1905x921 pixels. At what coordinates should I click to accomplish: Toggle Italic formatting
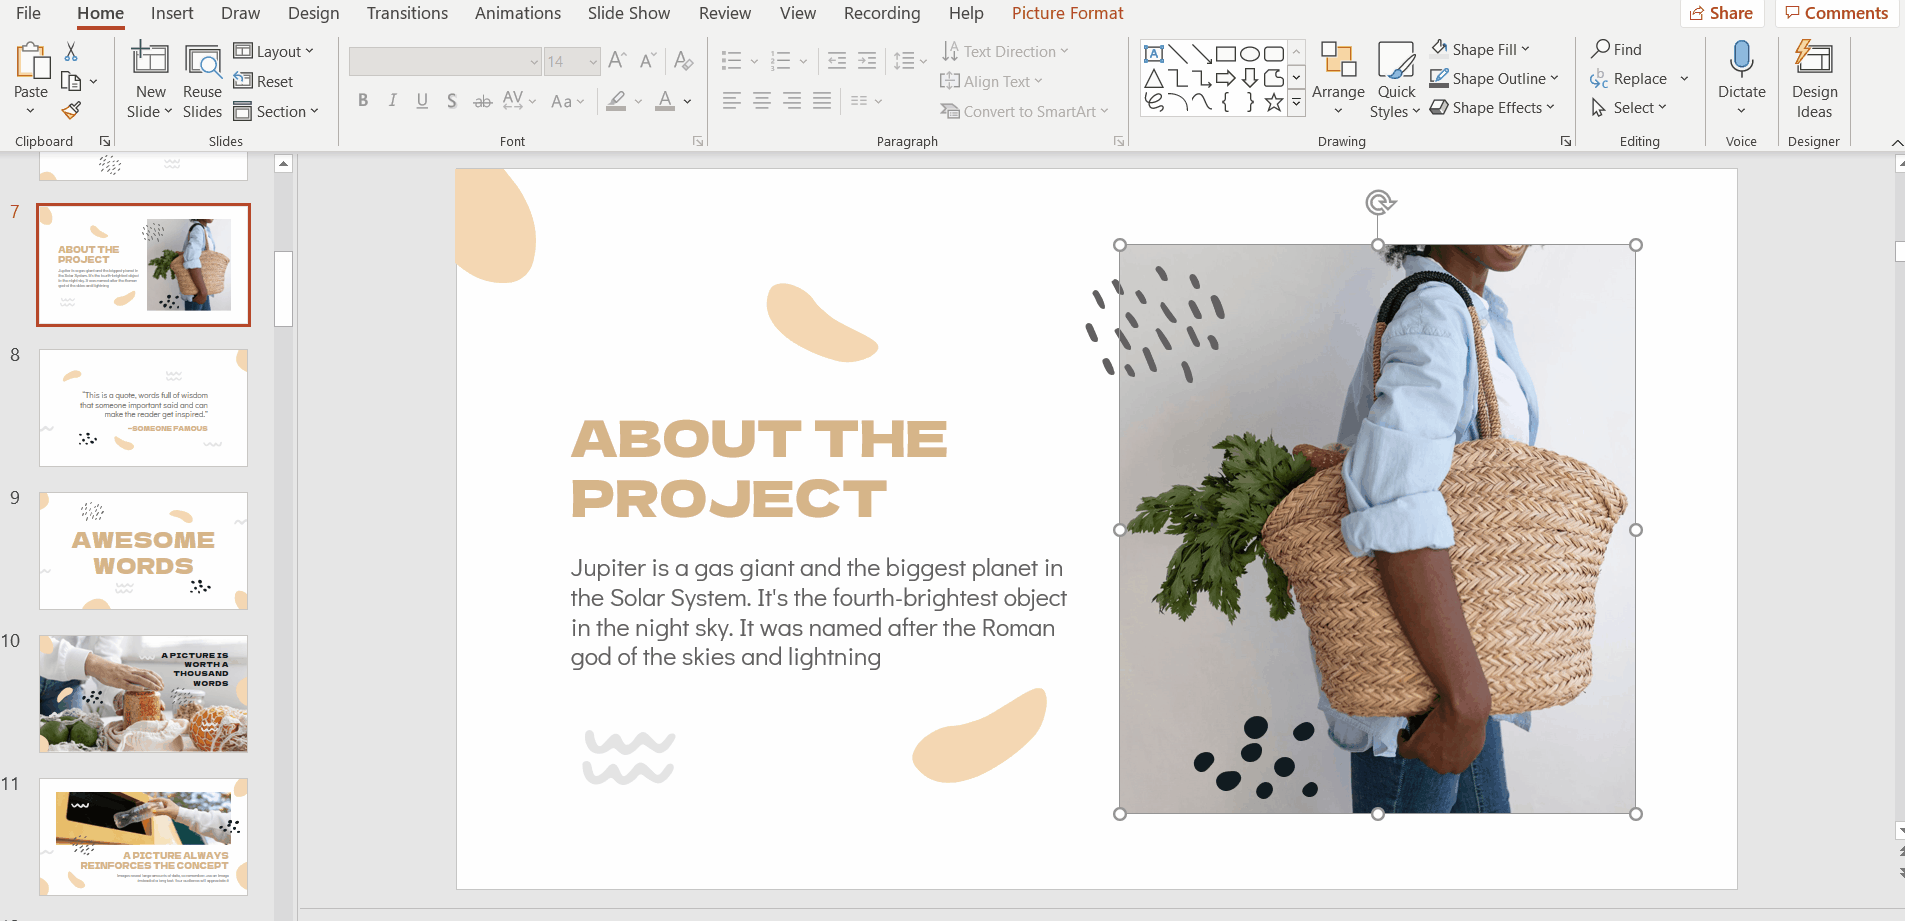pyautogui.click(x=393, y=101)
